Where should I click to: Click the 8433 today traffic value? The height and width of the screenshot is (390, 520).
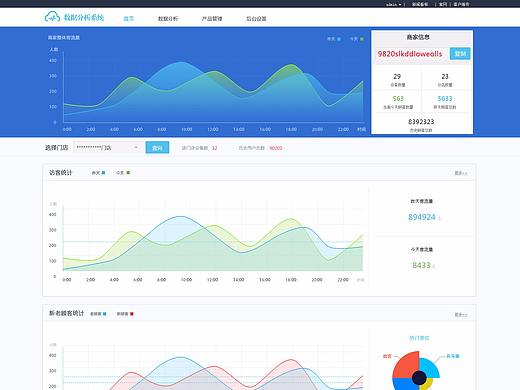pos(421,265)
